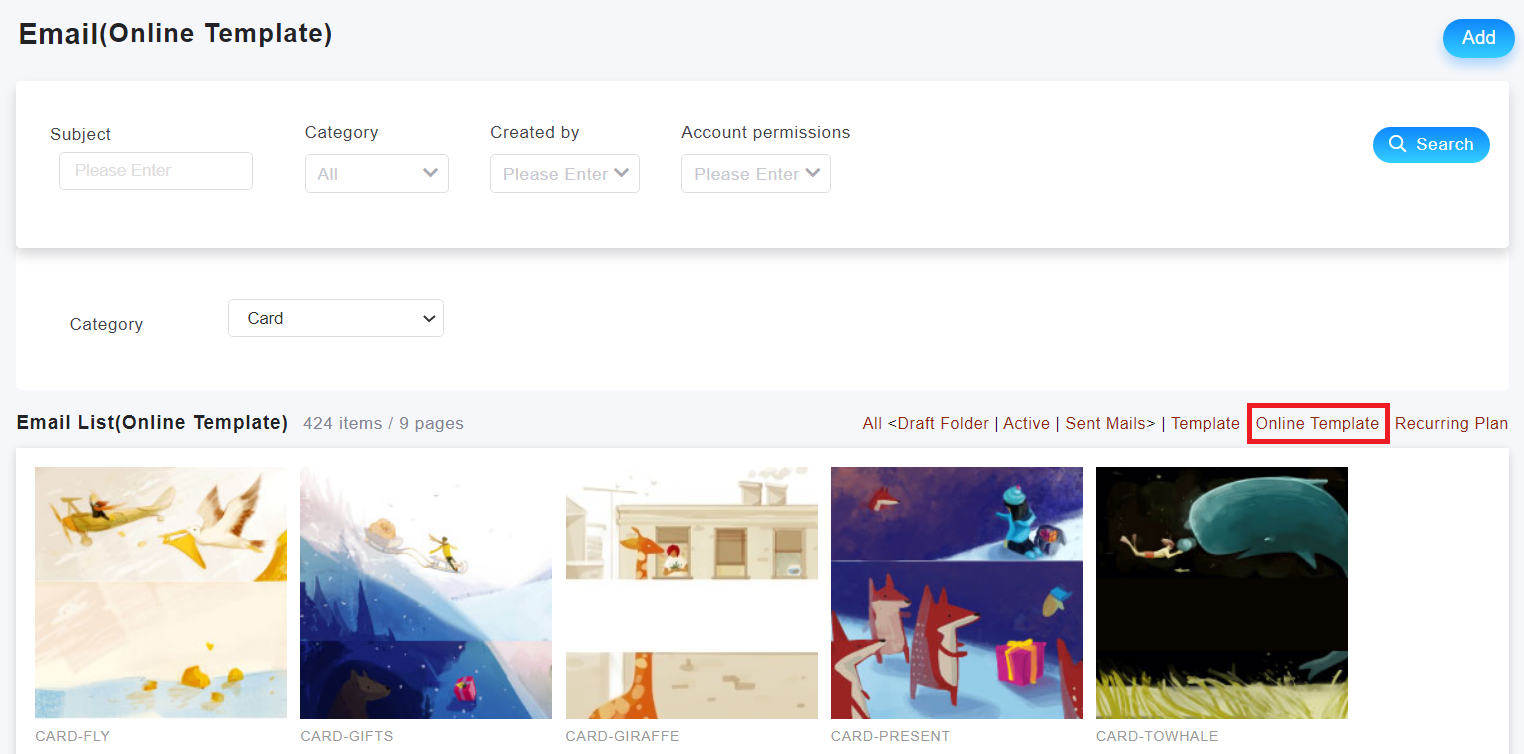This screenshot has width=1524, height=754.
Task: Show Active emails
Action: pyautogui.click(x=1026, y=424)
